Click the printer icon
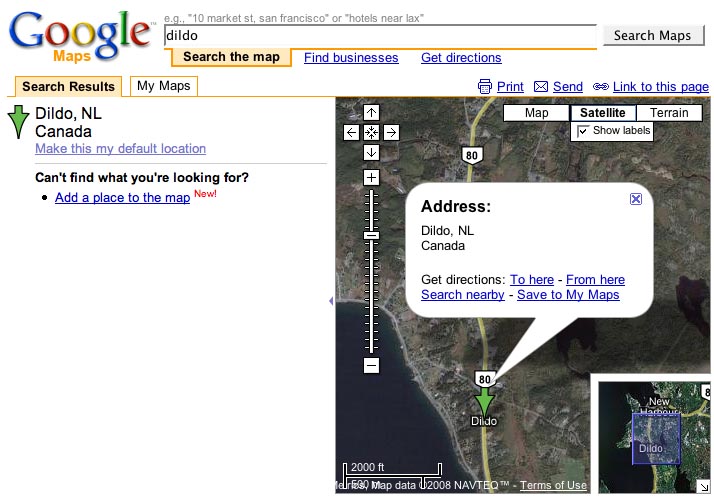Viewport: 714px width, 498px height. (484, 86)
